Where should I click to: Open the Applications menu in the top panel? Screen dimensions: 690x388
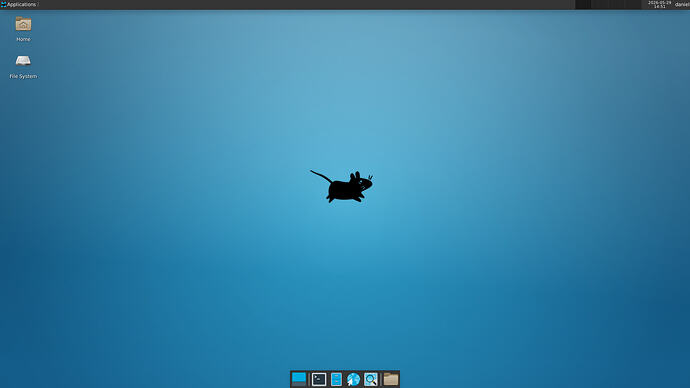(19, 4)
